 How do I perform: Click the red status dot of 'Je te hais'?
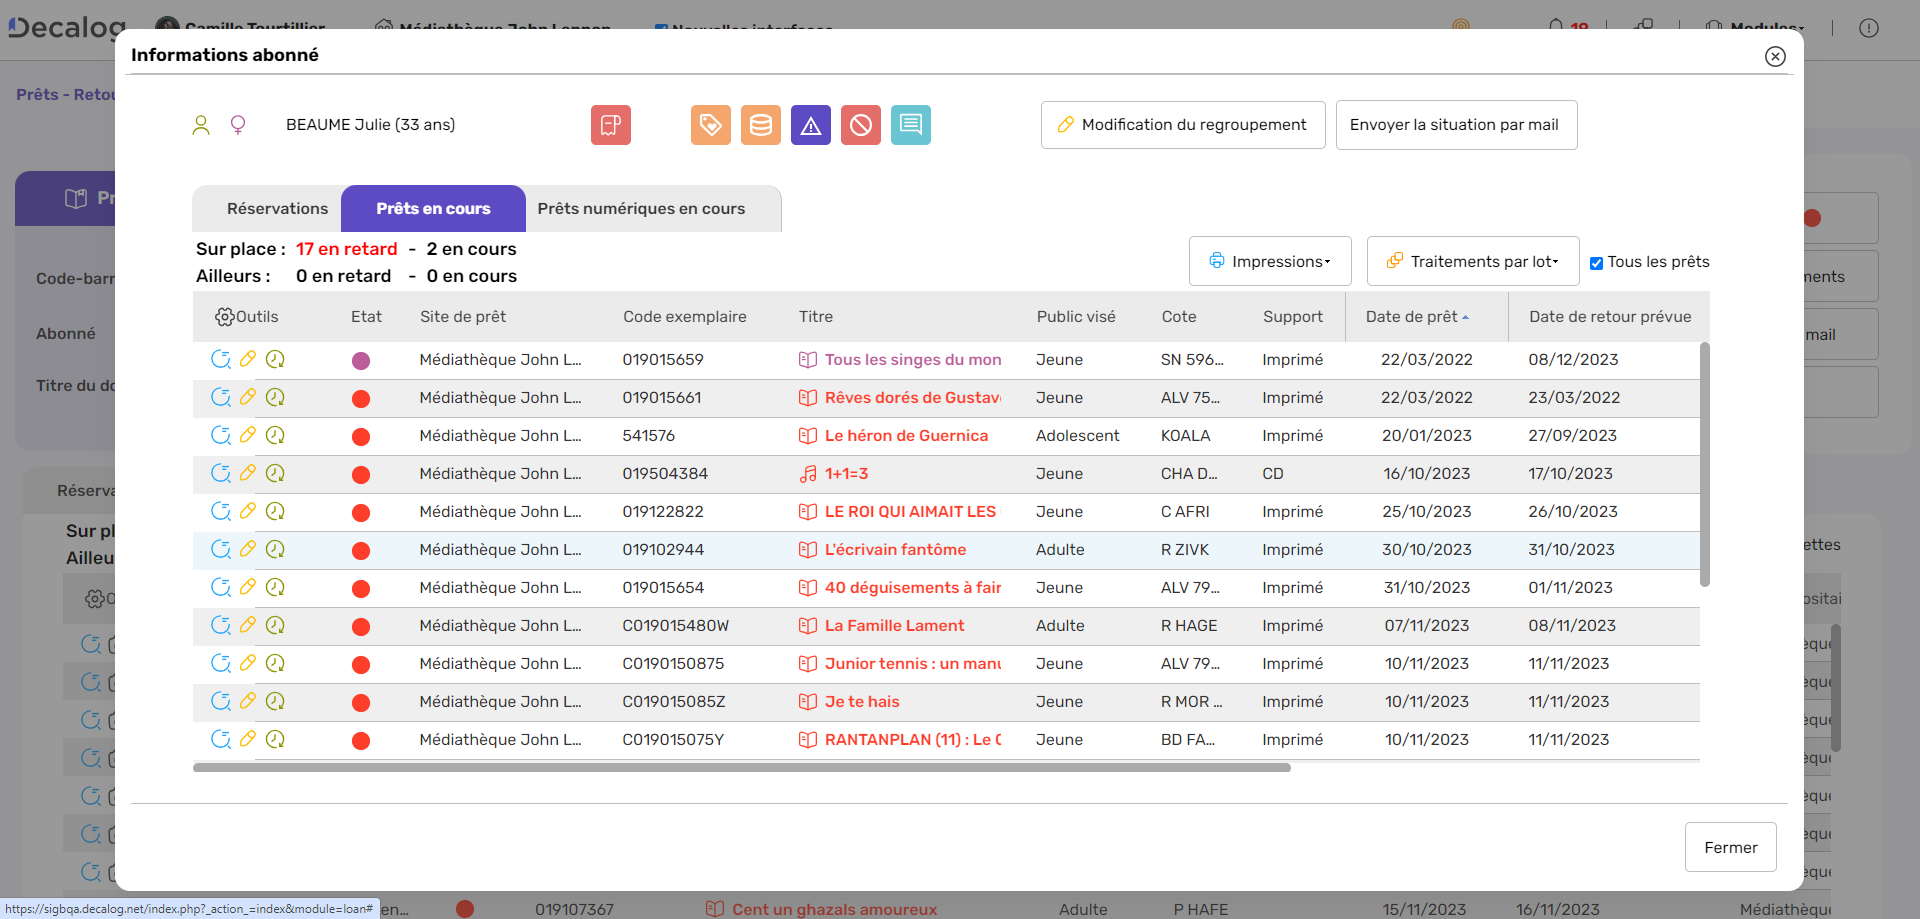click(361, 702)
